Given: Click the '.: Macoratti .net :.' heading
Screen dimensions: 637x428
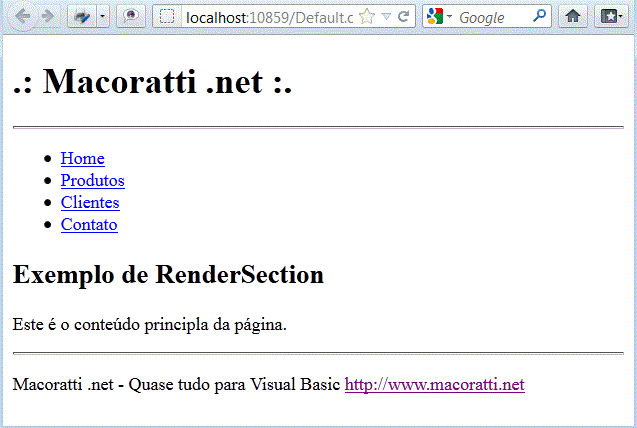Looking at the screenshot, I should 152,81.
